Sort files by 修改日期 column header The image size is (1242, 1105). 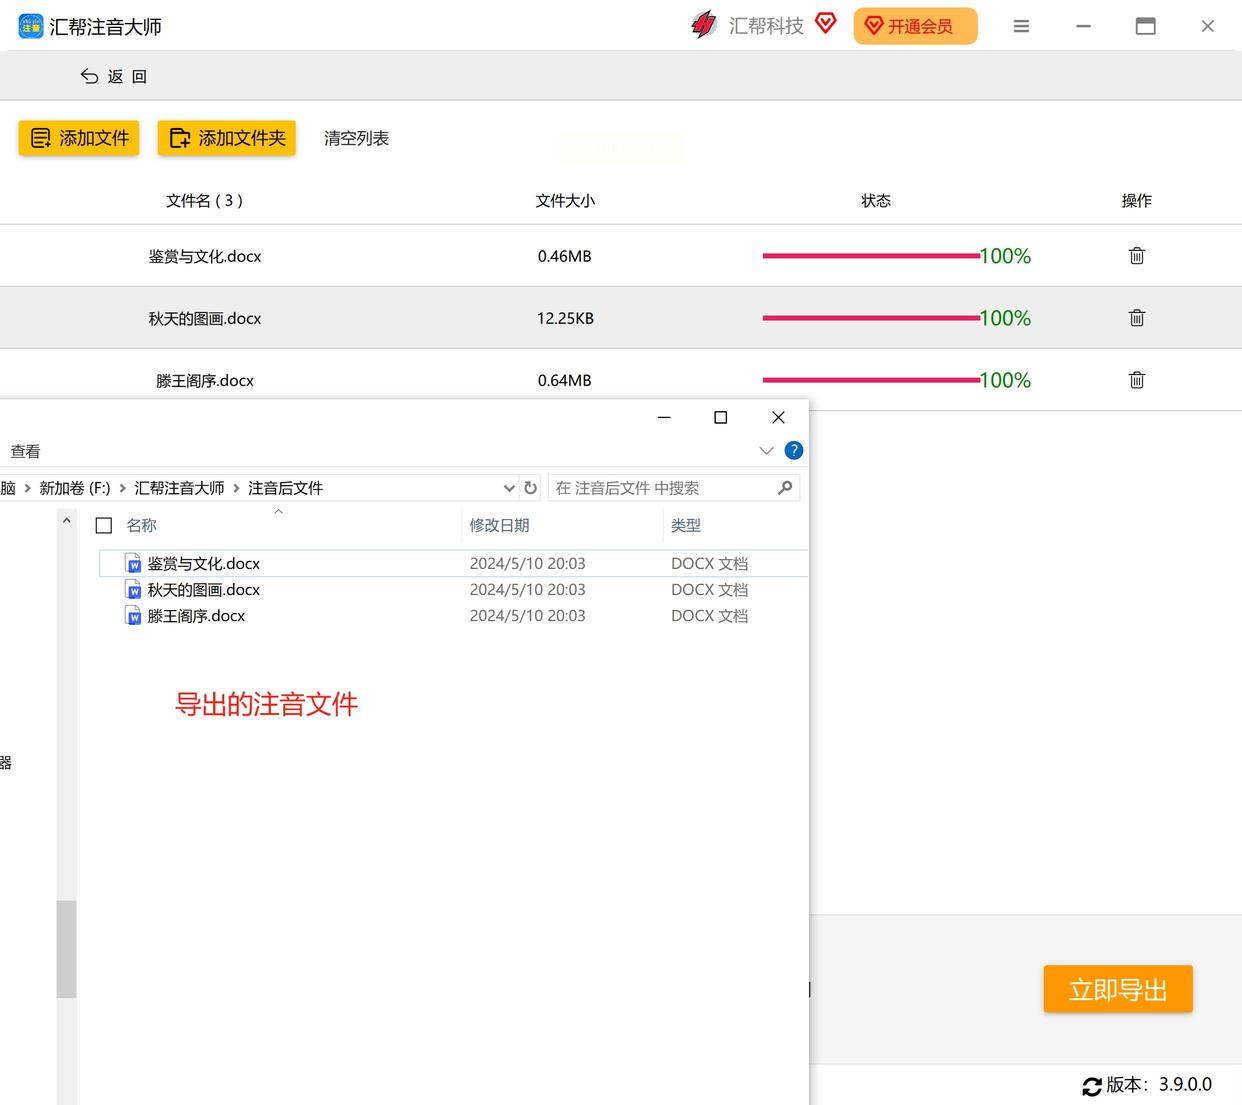(x=499, y=525)
